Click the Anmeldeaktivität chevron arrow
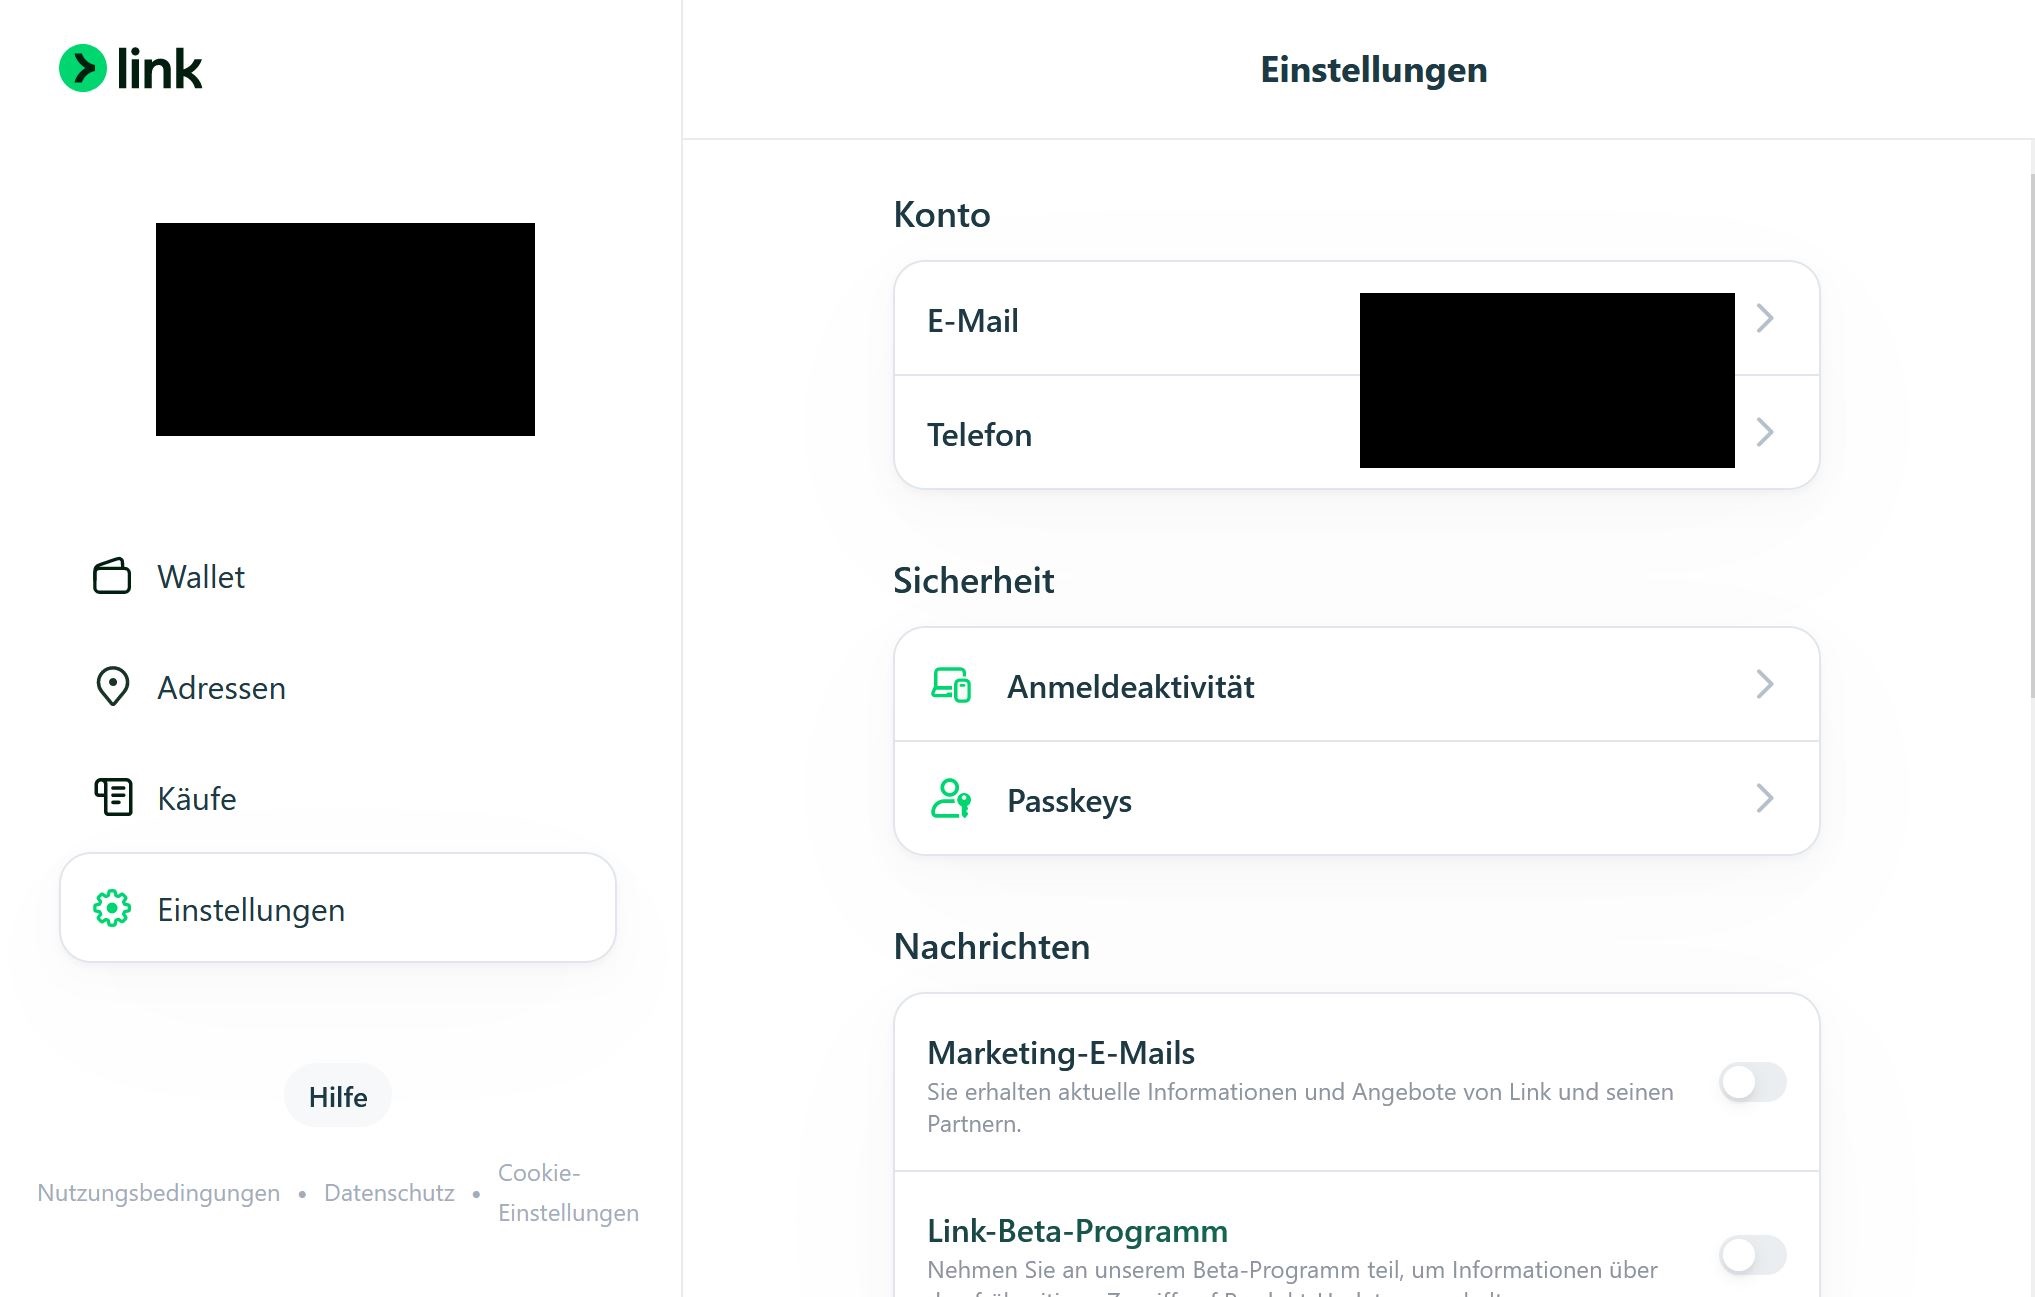 tap(1765, 685)
